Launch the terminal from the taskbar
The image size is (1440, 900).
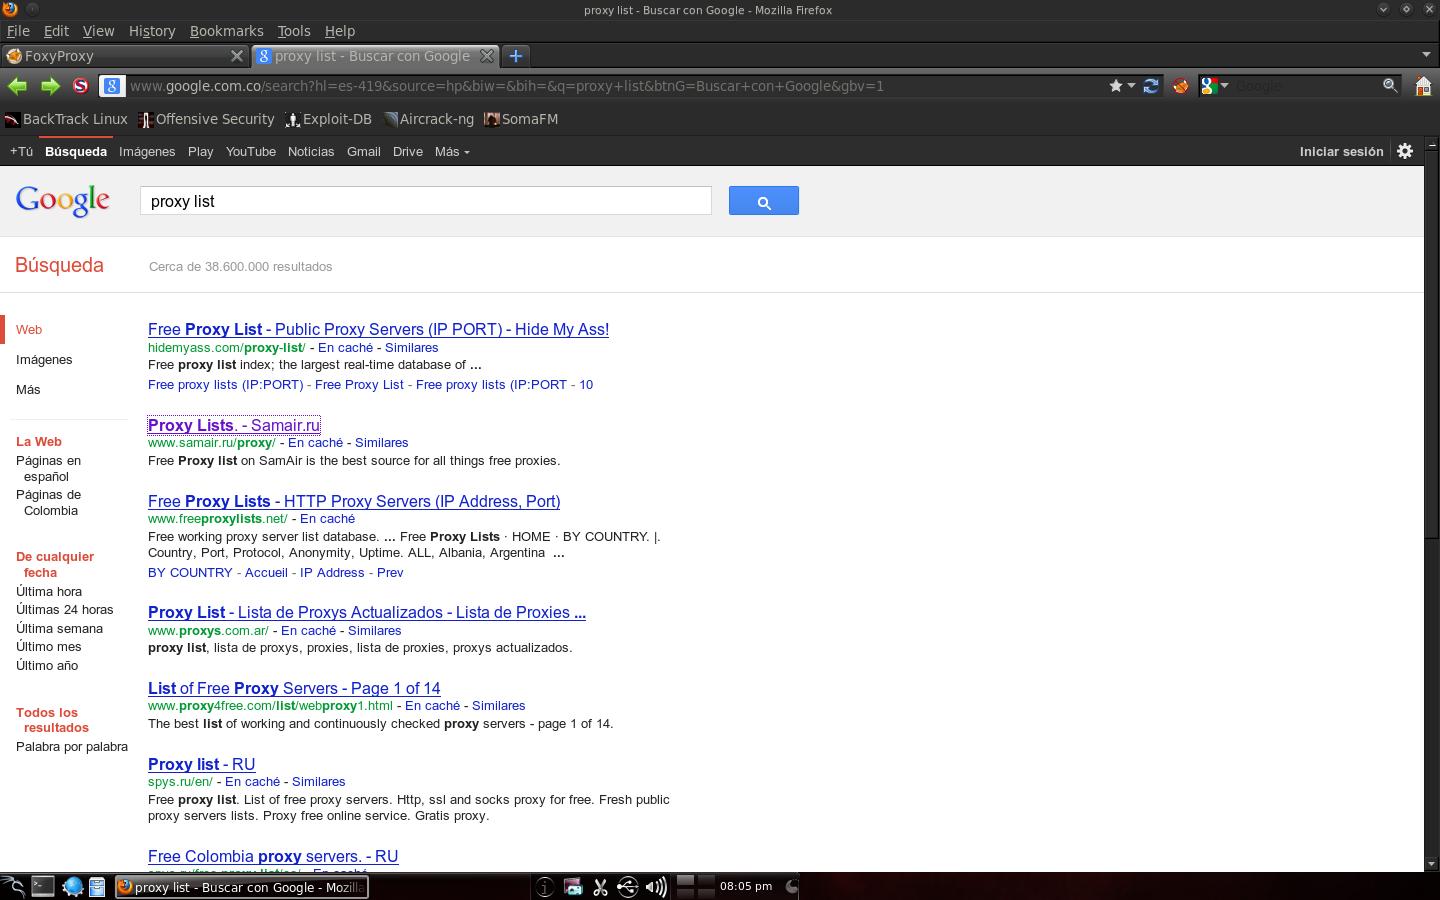click(43, 886)
